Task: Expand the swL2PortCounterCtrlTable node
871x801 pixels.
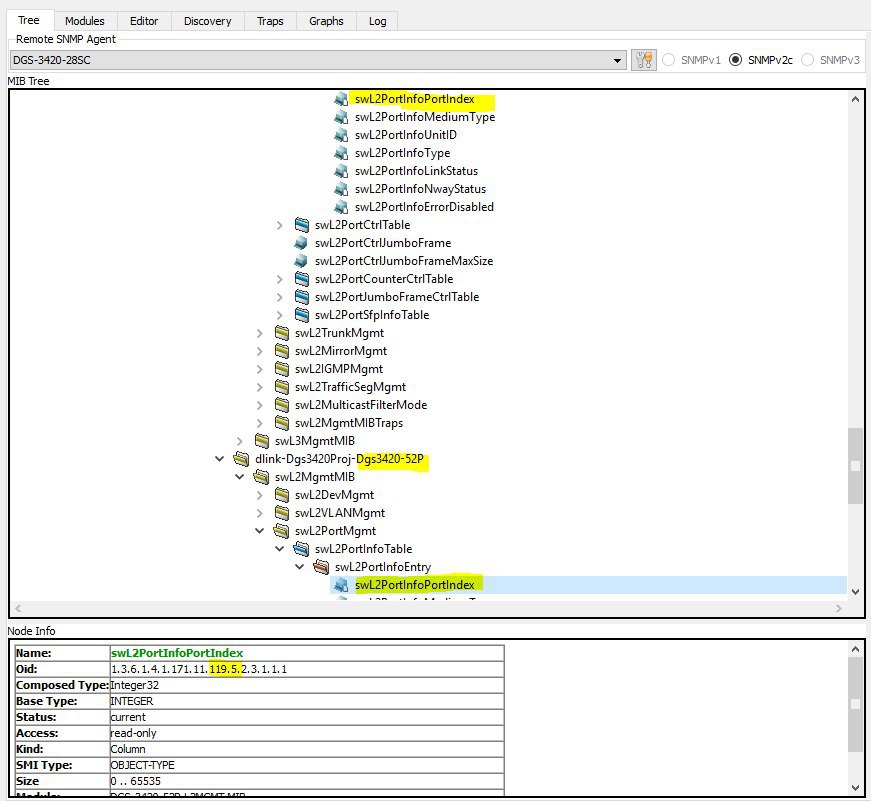Action: coord(279,279)
